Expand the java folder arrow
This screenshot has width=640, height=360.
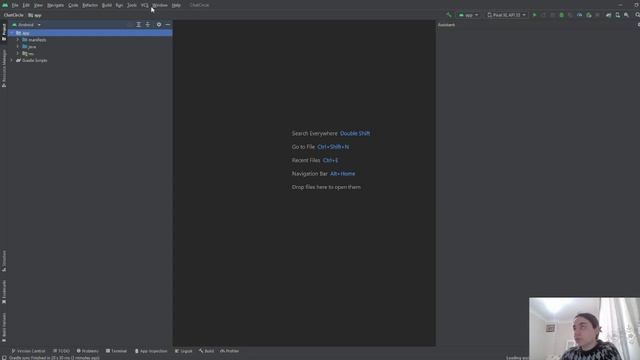(18, 47)
